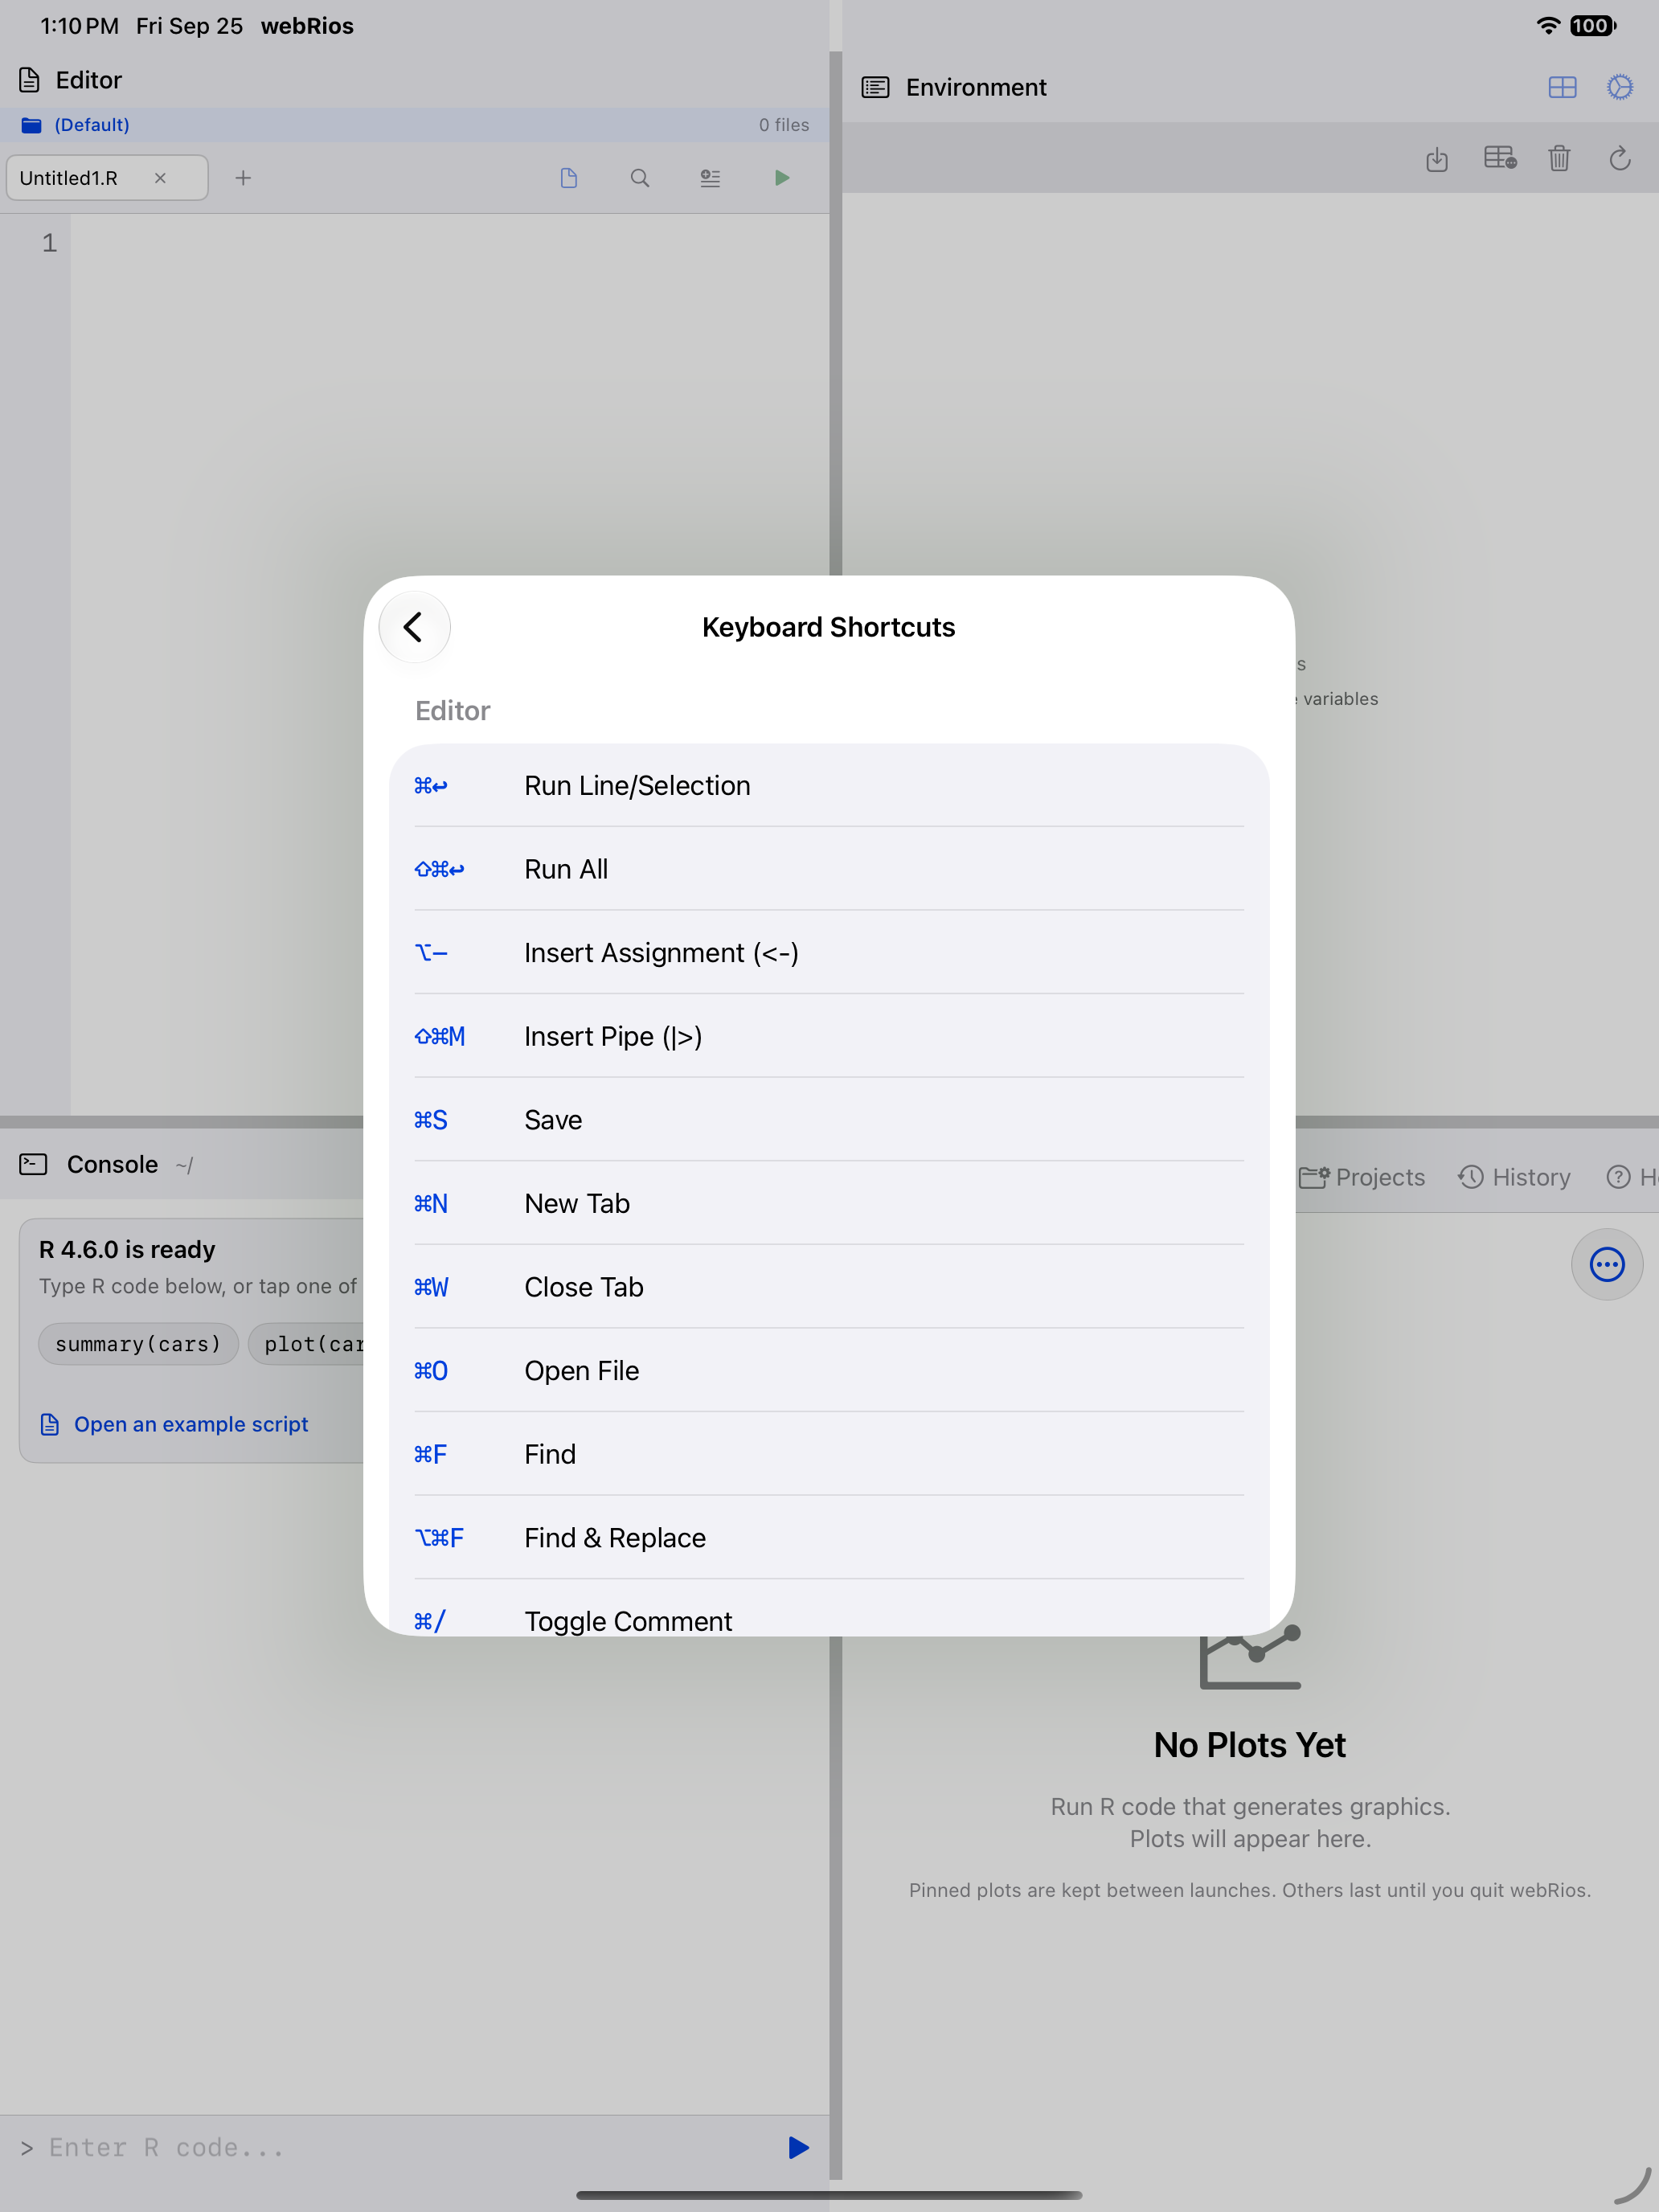Go back from Keyboard Shortcuts dialog
This screenshot has height=2212, width=1659.
(414, 627)
